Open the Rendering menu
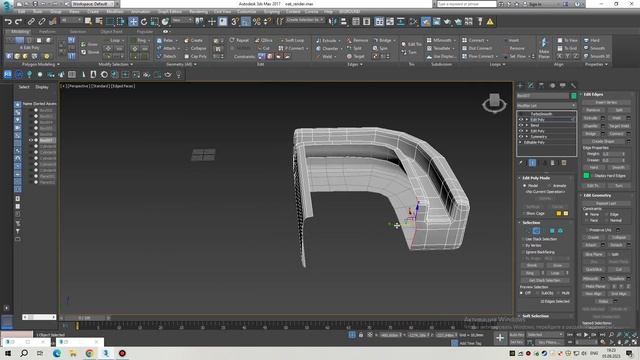 (198, 12)
